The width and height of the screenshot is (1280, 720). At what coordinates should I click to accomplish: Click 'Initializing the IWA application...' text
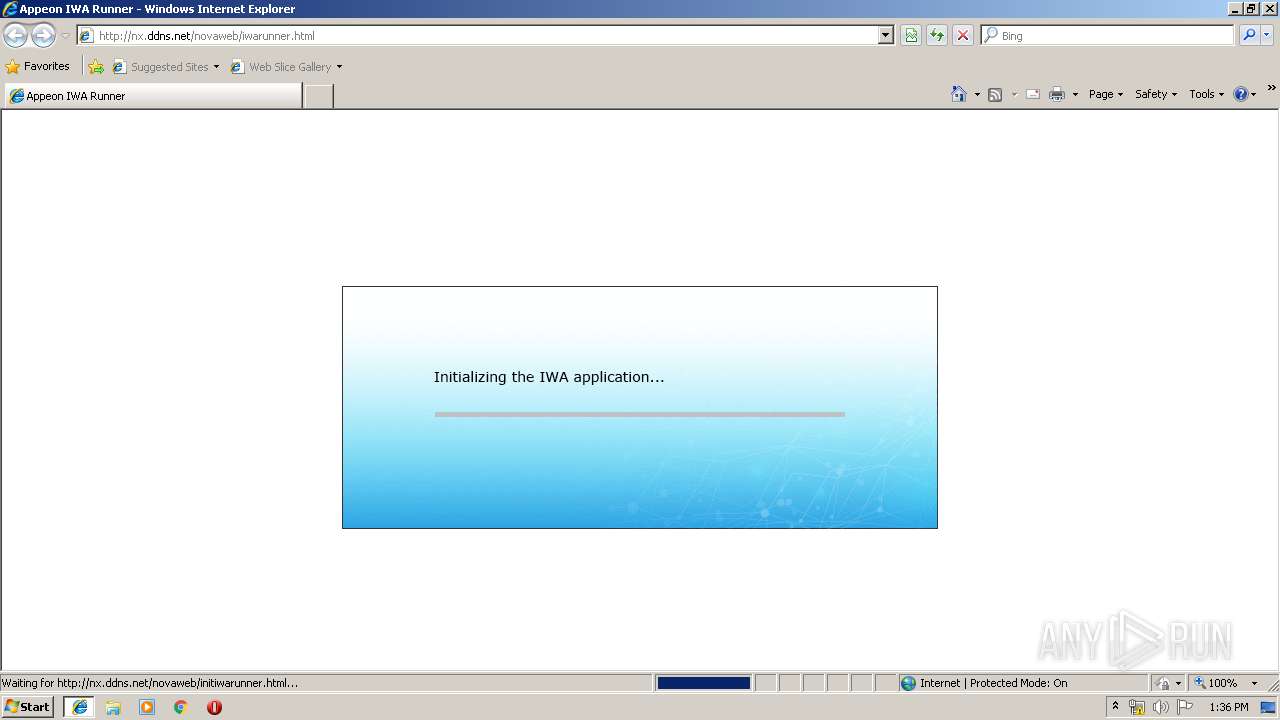[549, 377]
